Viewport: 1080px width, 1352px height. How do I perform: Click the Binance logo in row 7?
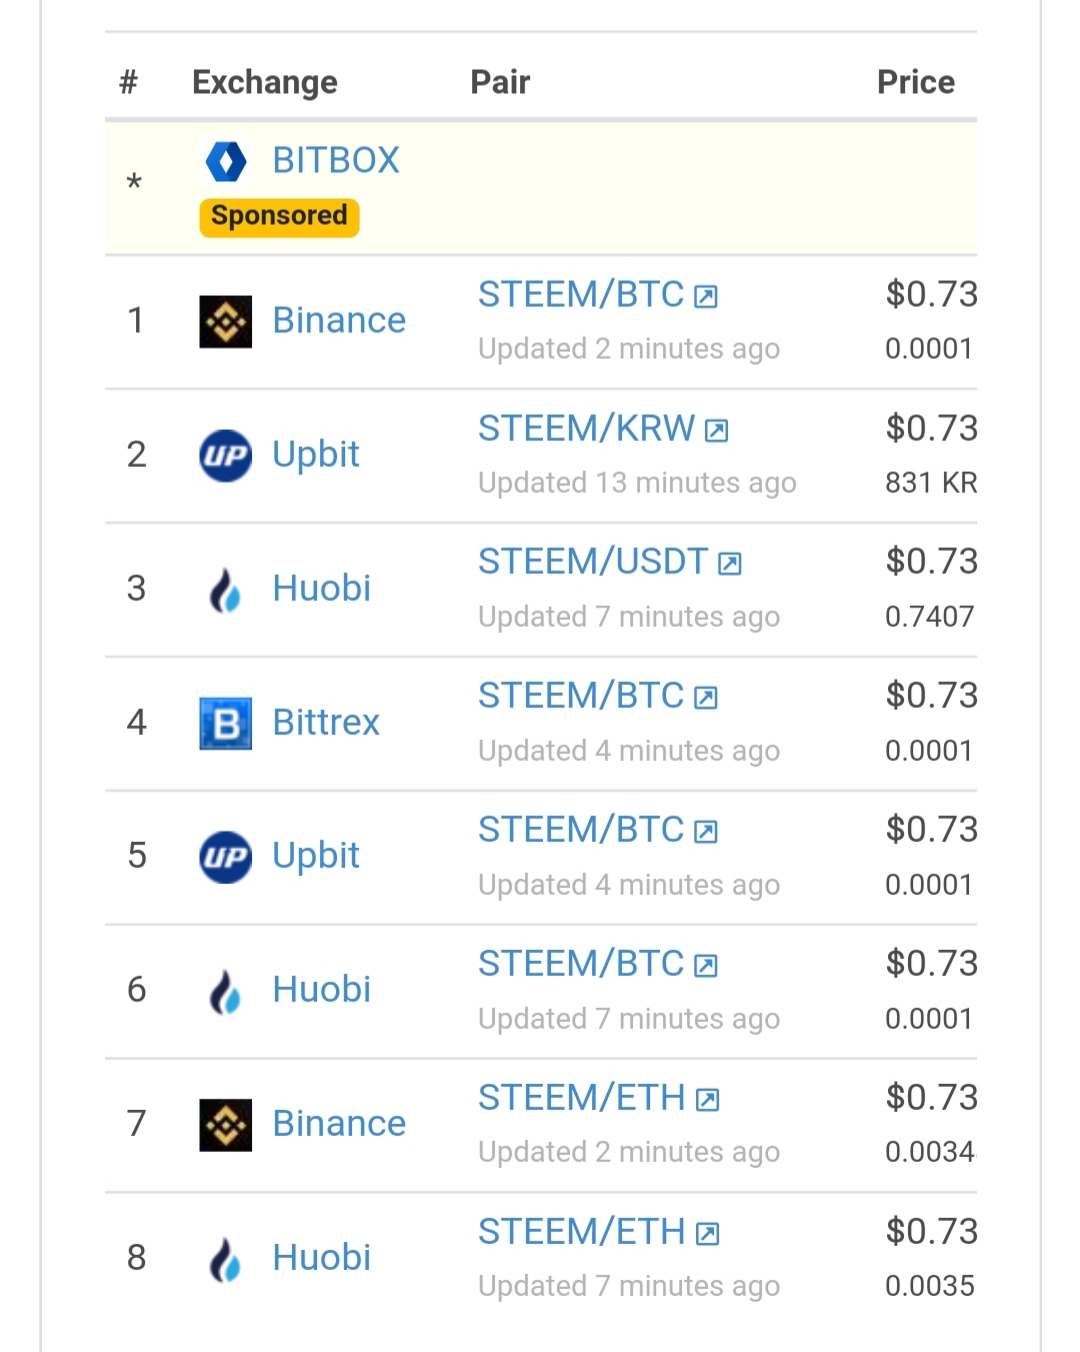tap(226, 1125)
